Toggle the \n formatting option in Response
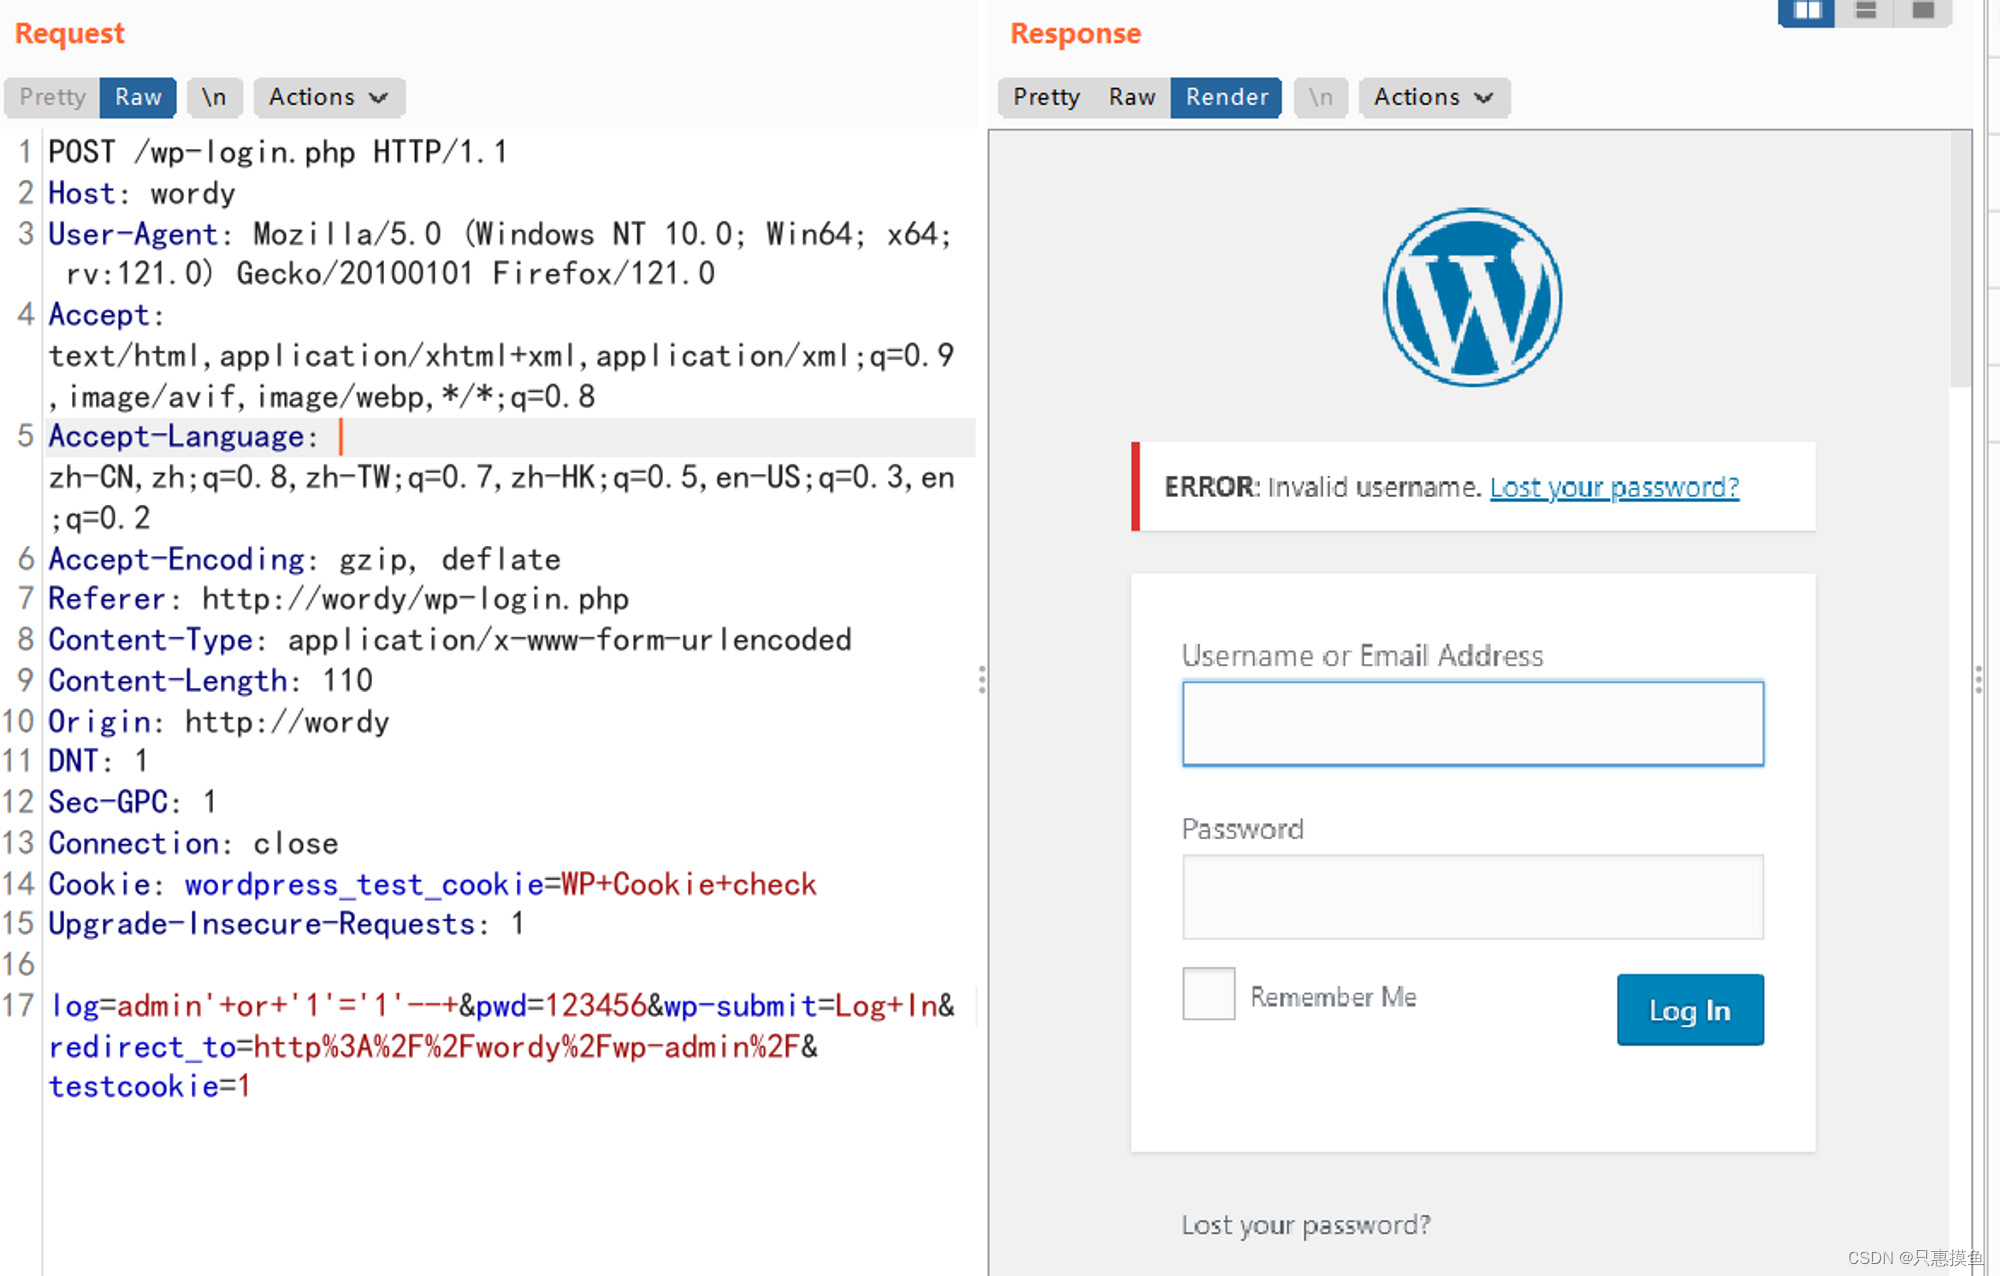 tap(1321, 96)
